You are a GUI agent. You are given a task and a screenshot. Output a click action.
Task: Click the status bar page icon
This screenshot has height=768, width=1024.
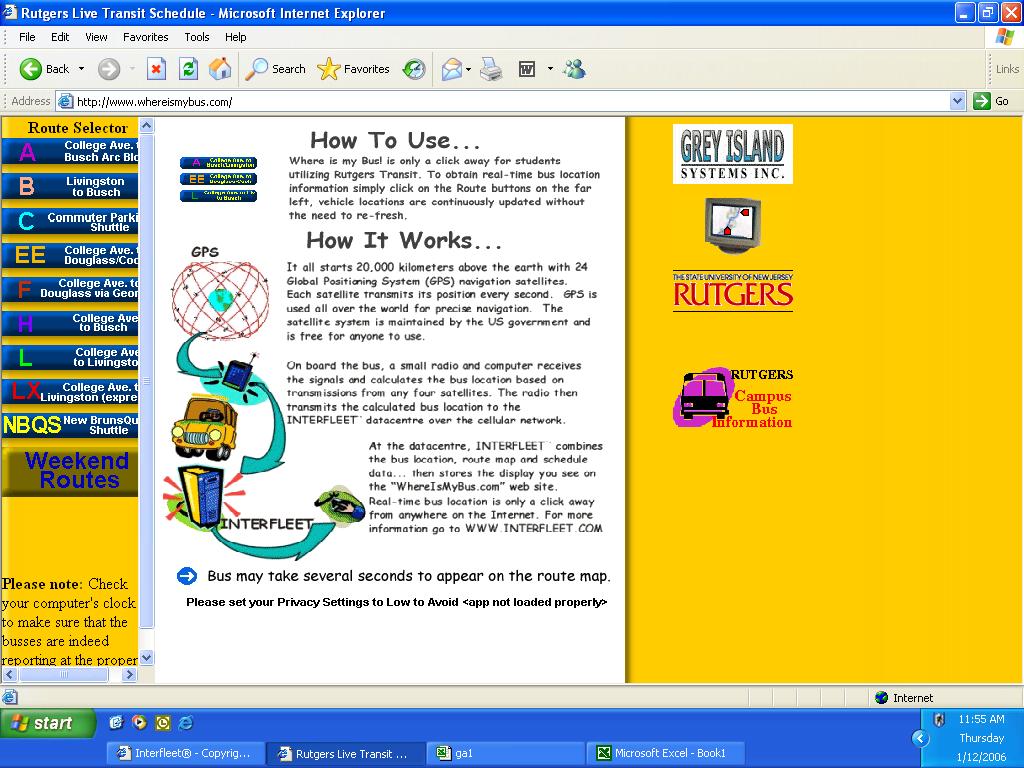(x=10, y=697)
